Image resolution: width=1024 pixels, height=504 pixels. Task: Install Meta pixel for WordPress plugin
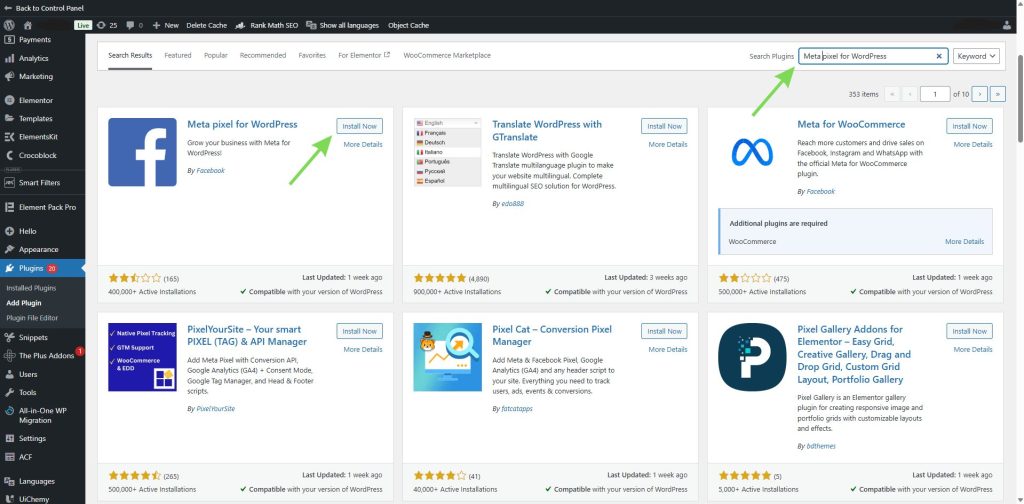pos(359,126)
